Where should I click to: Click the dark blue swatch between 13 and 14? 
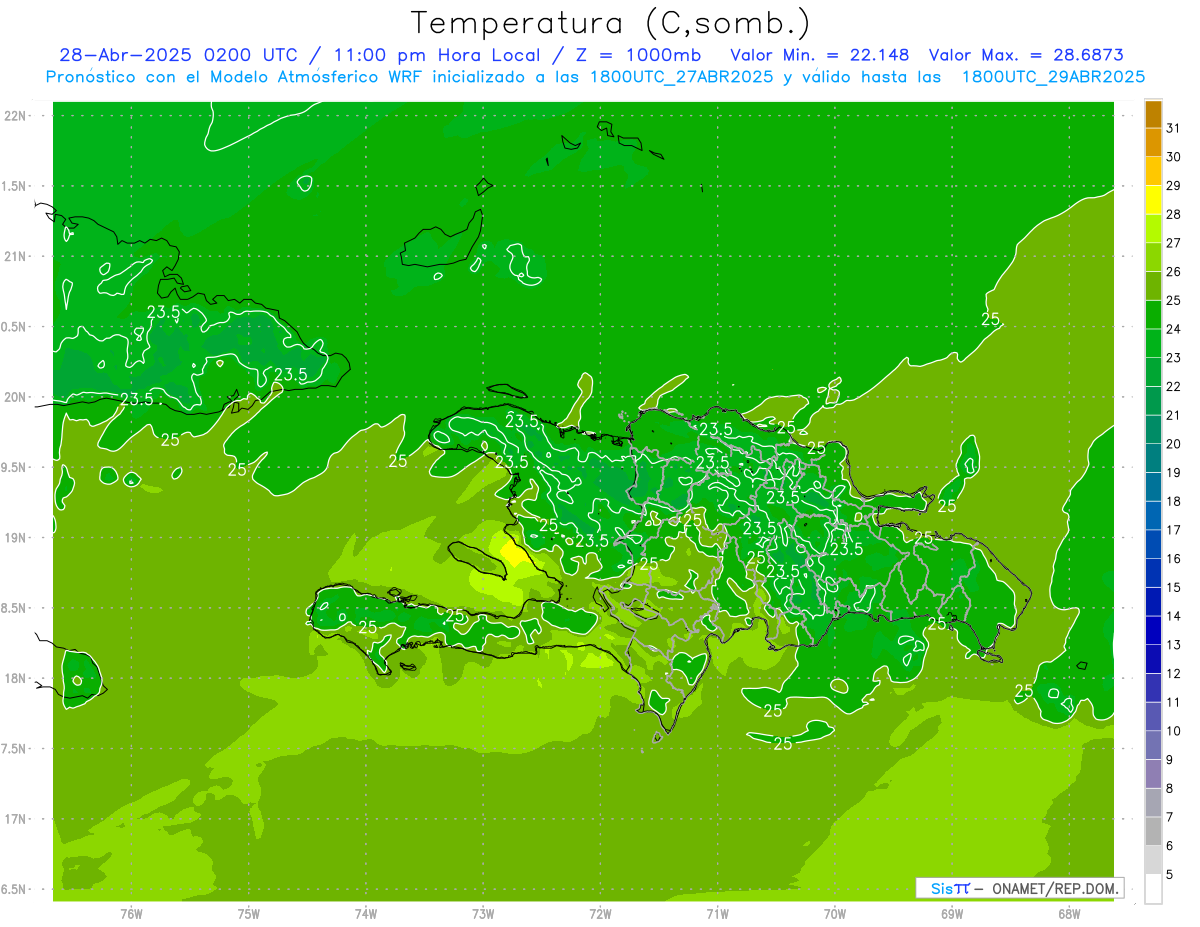click(x=1153, y=630)
